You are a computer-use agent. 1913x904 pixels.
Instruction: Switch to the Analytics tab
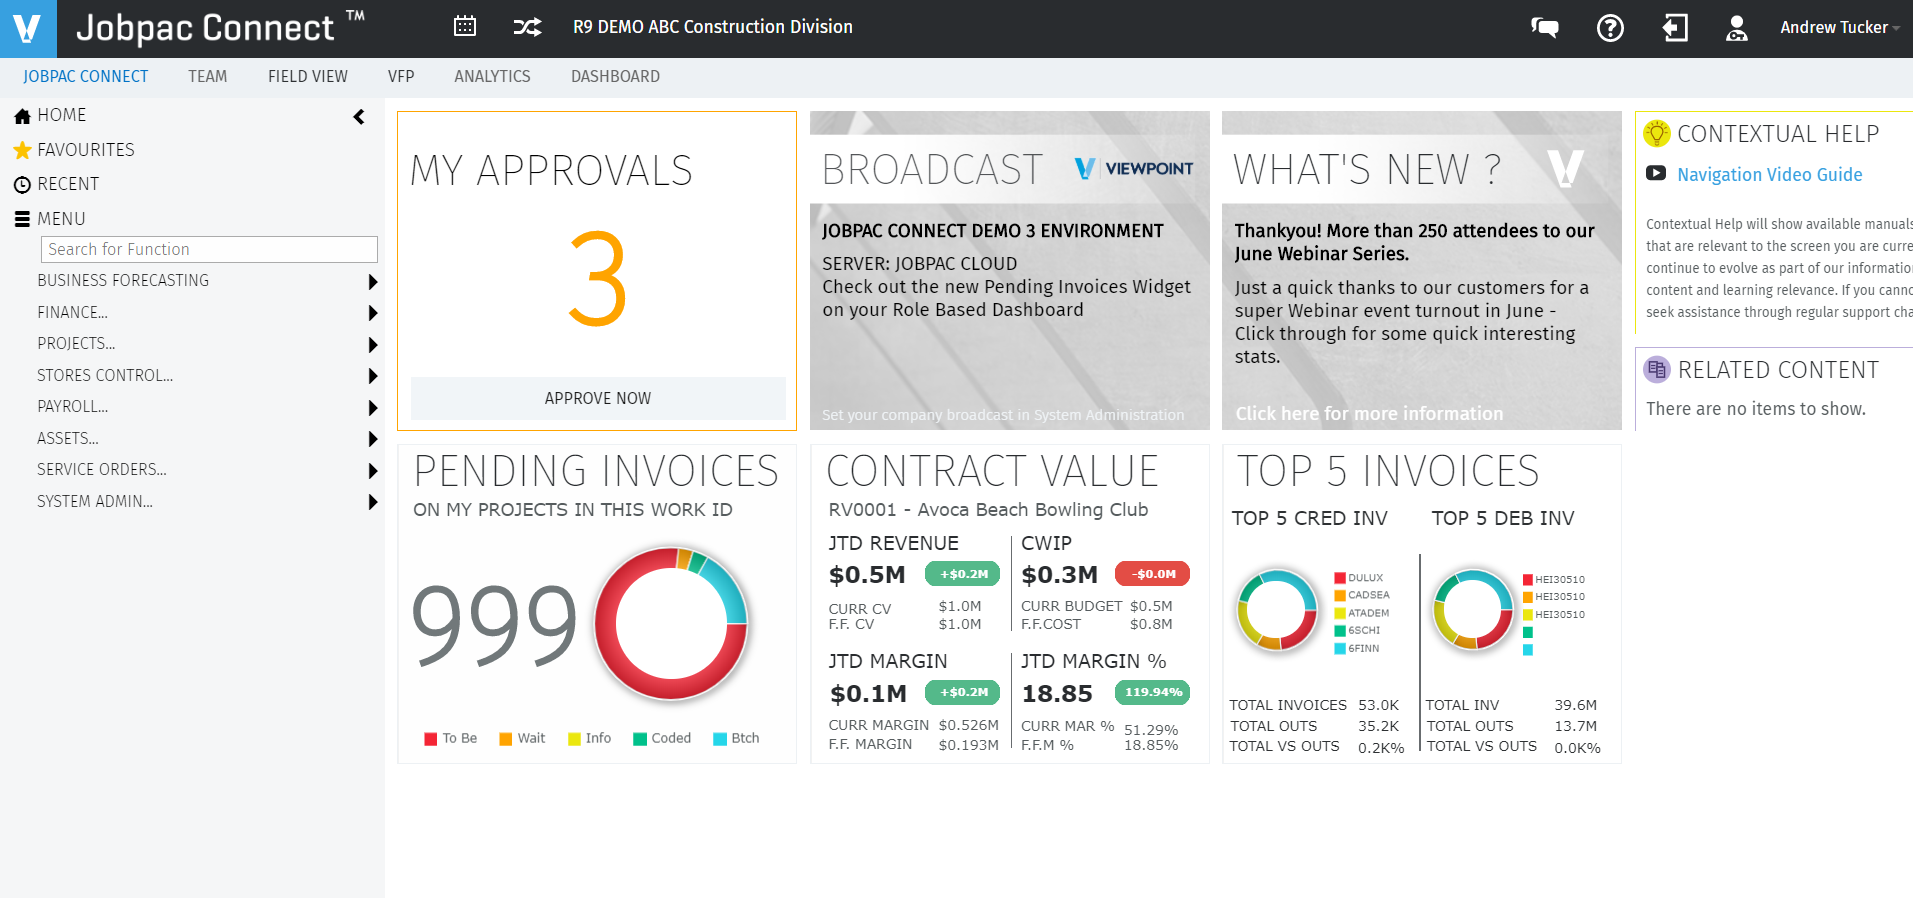point(492,76)
